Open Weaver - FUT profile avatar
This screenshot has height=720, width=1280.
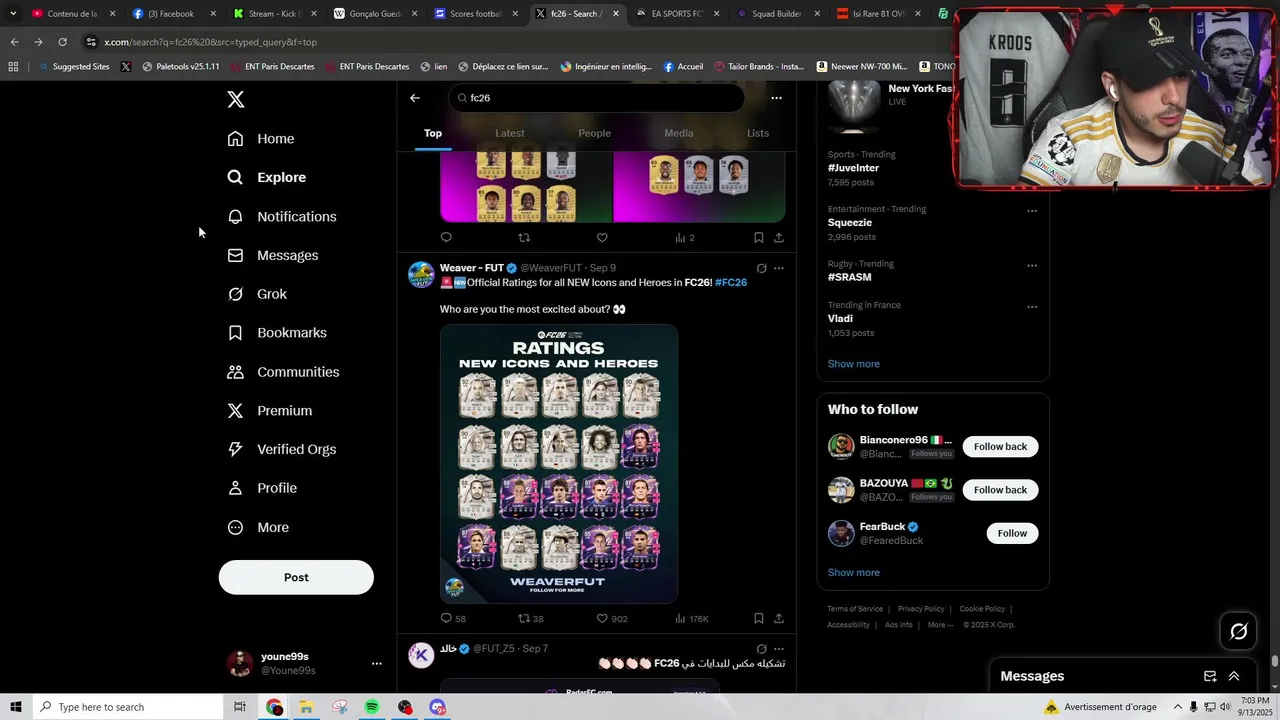(x=421, y=274)
